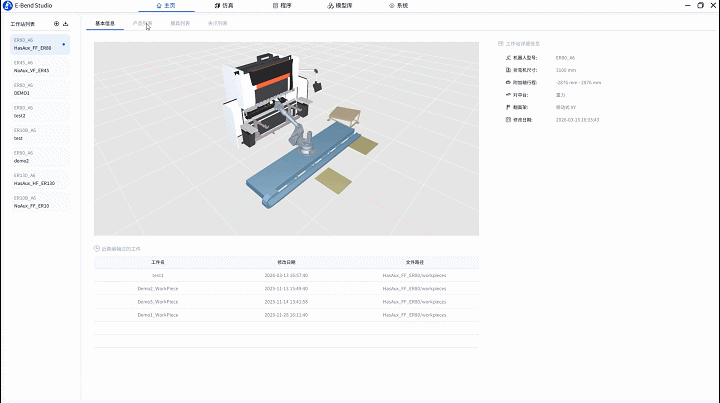The height and width of the screenshot is (403, 720).
Task: Select workstation DEMO1
Action: [x=40, y=89]
